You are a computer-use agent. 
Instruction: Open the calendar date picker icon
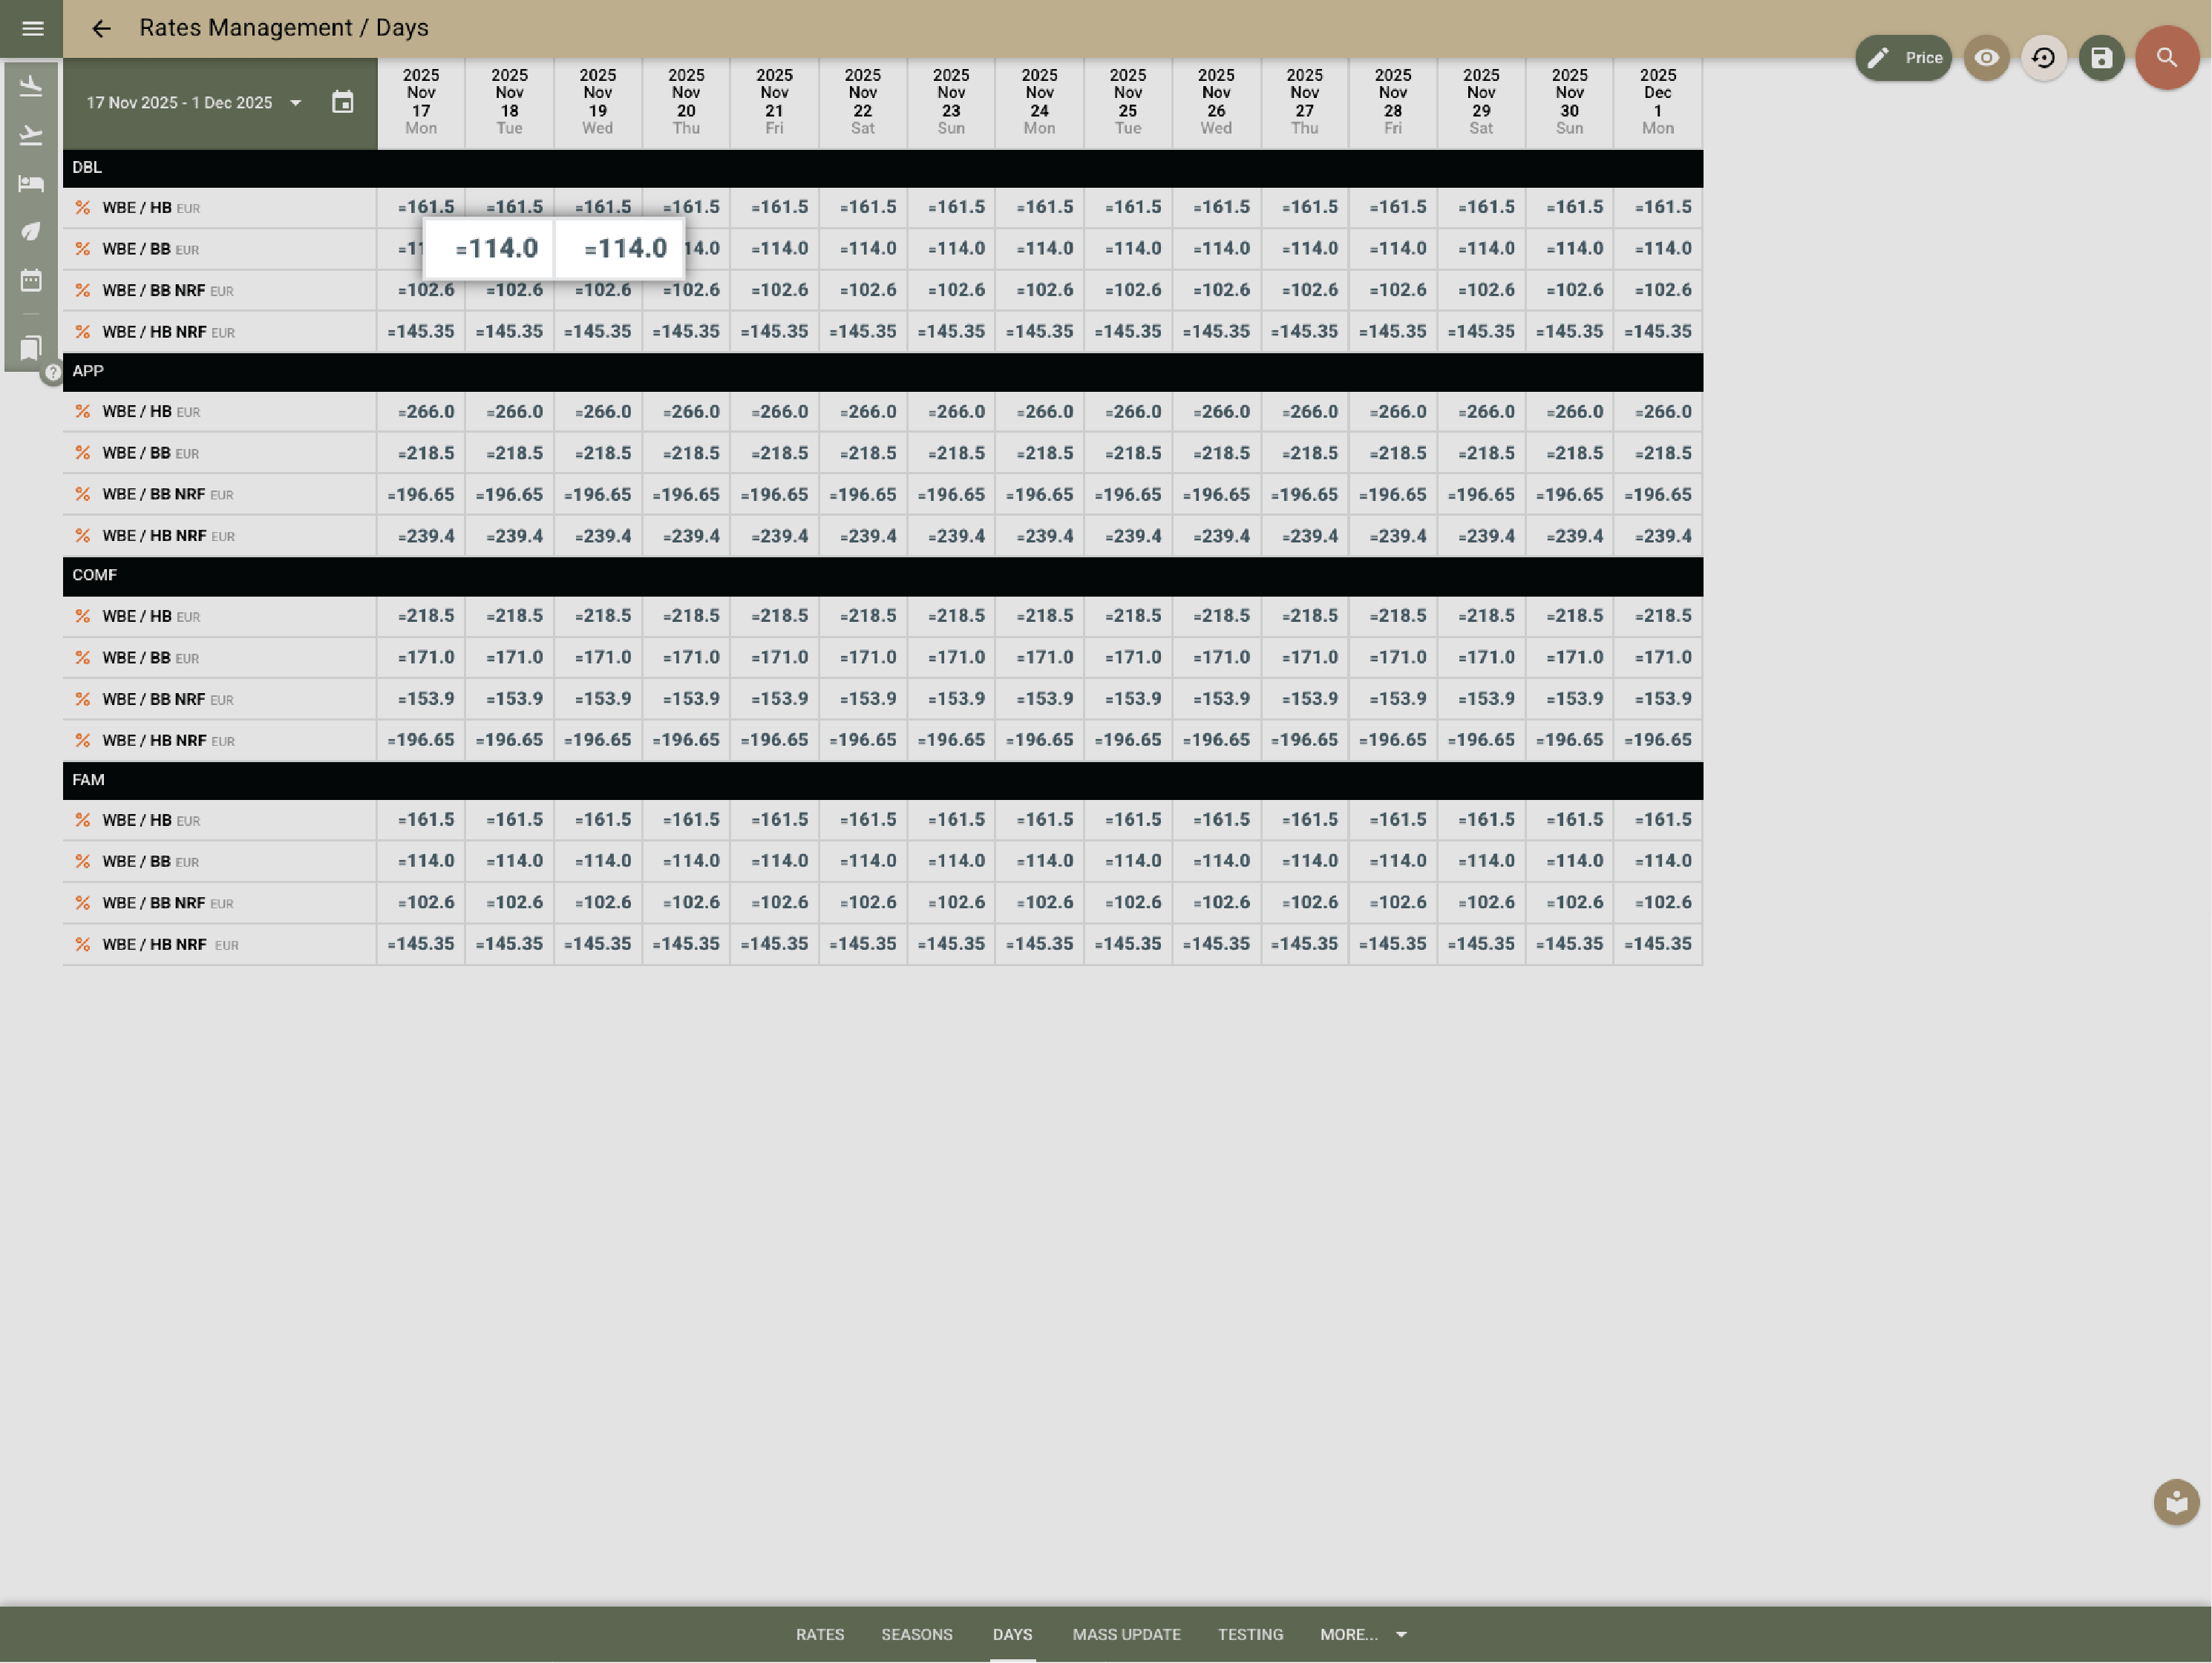point(342,102)
